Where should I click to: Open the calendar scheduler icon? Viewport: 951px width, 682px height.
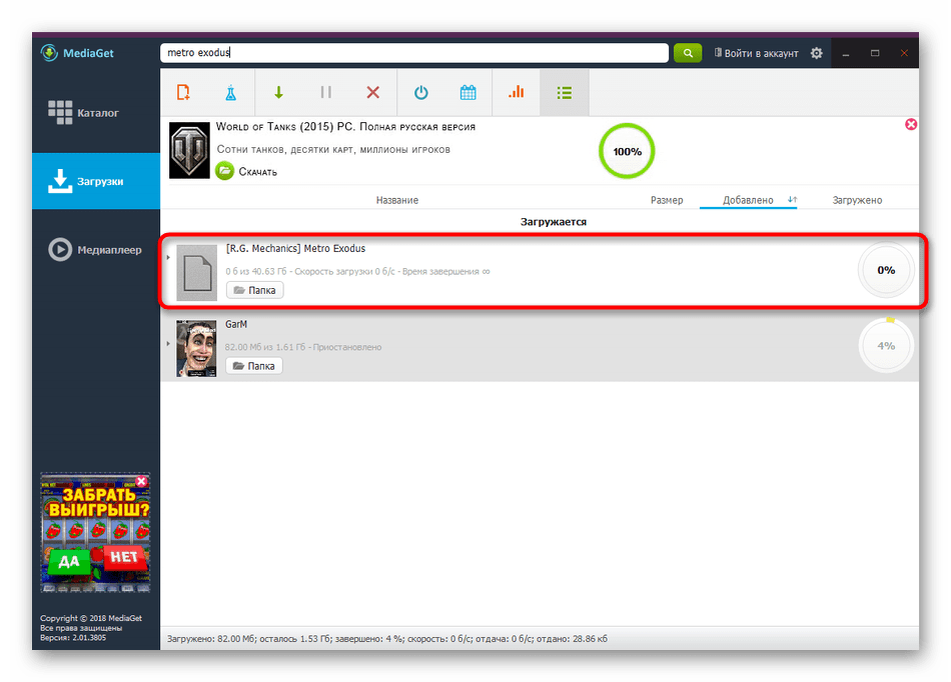468,92
